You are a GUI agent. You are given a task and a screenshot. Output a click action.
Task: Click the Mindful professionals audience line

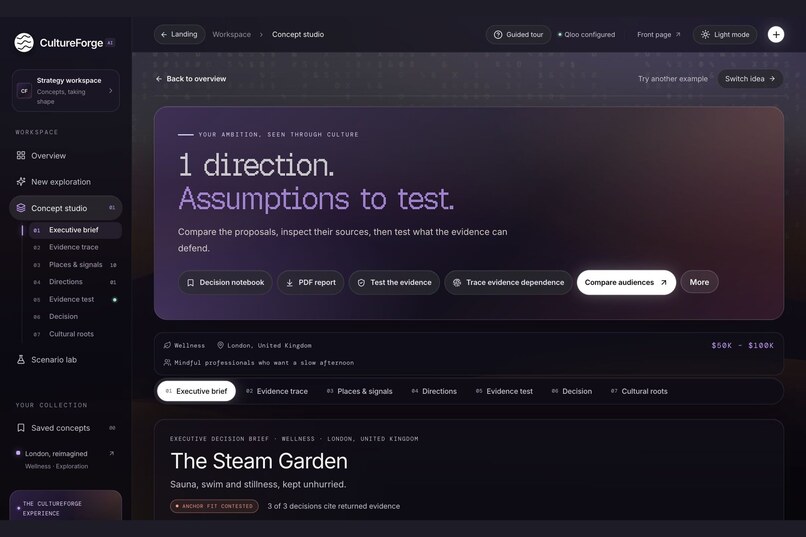[x=259, y=363]
